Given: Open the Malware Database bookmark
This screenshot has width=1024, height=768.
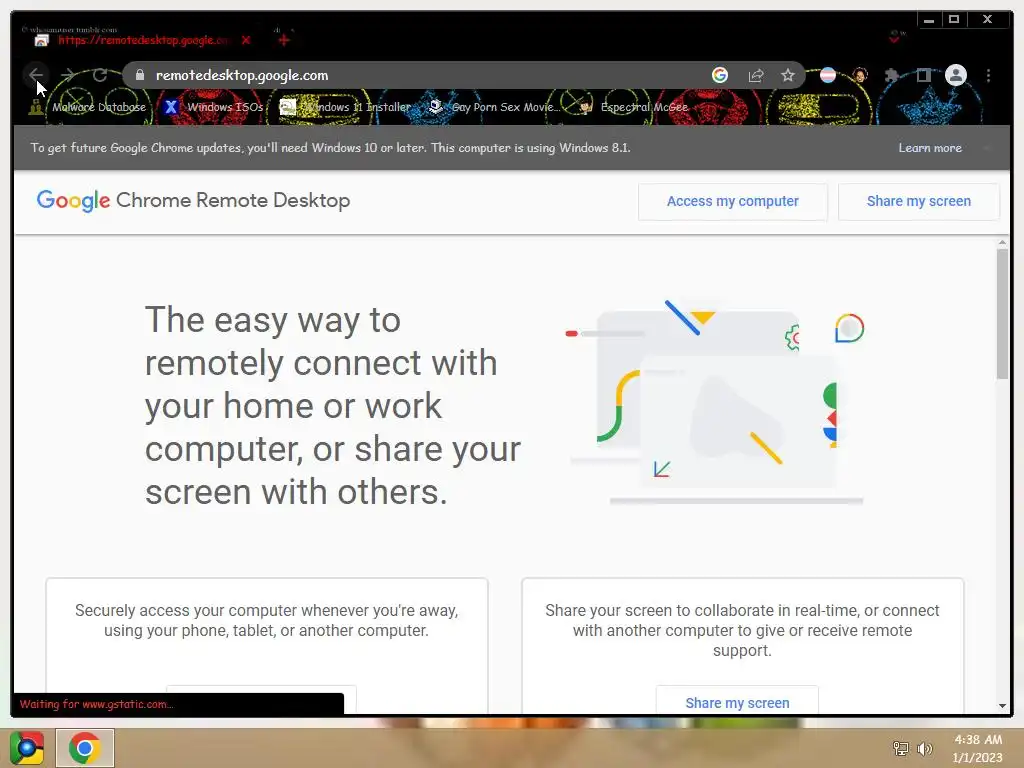Looking at the screenshot, I should click(88, 107).
